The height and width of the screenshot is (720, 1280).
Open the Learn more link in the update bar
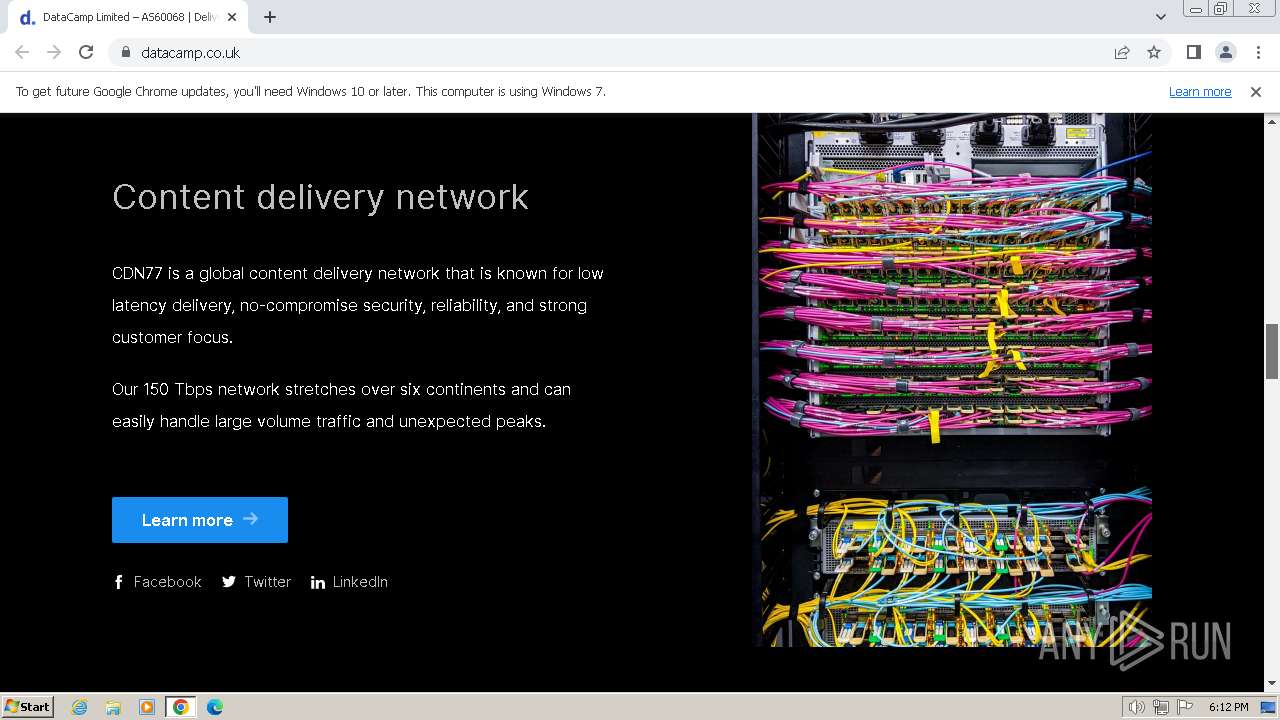coord(1200,92)
